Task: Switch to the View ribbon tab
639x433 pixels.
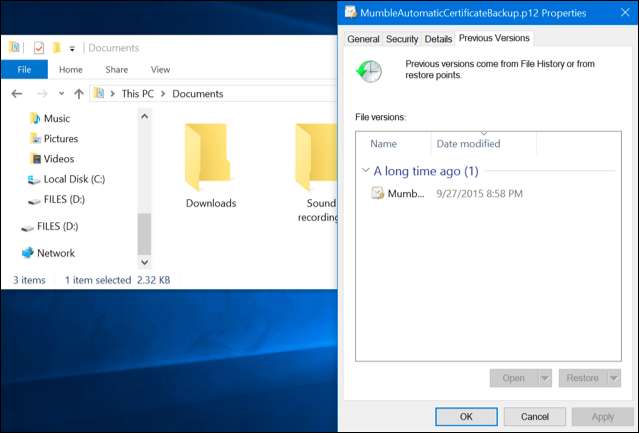Action: 160,70
